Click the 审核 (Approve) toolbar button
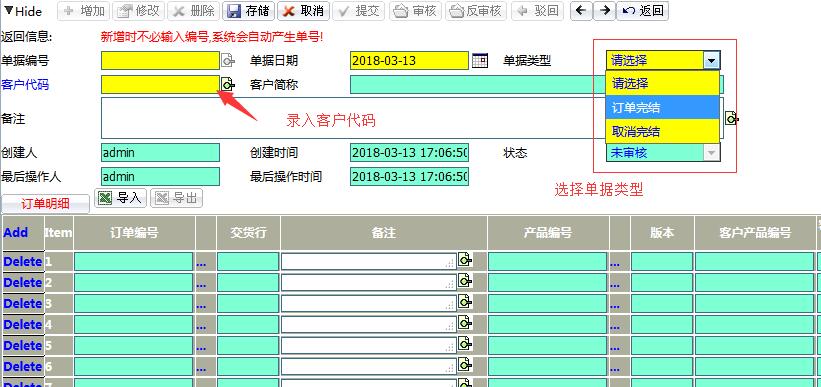This screenshot has height=387, width=821. (415, 11)
